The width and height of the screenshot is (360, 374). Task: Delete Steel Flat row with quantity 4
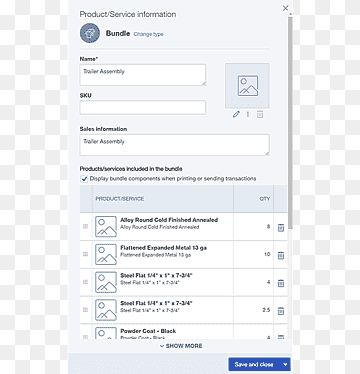tap(281, 283)
